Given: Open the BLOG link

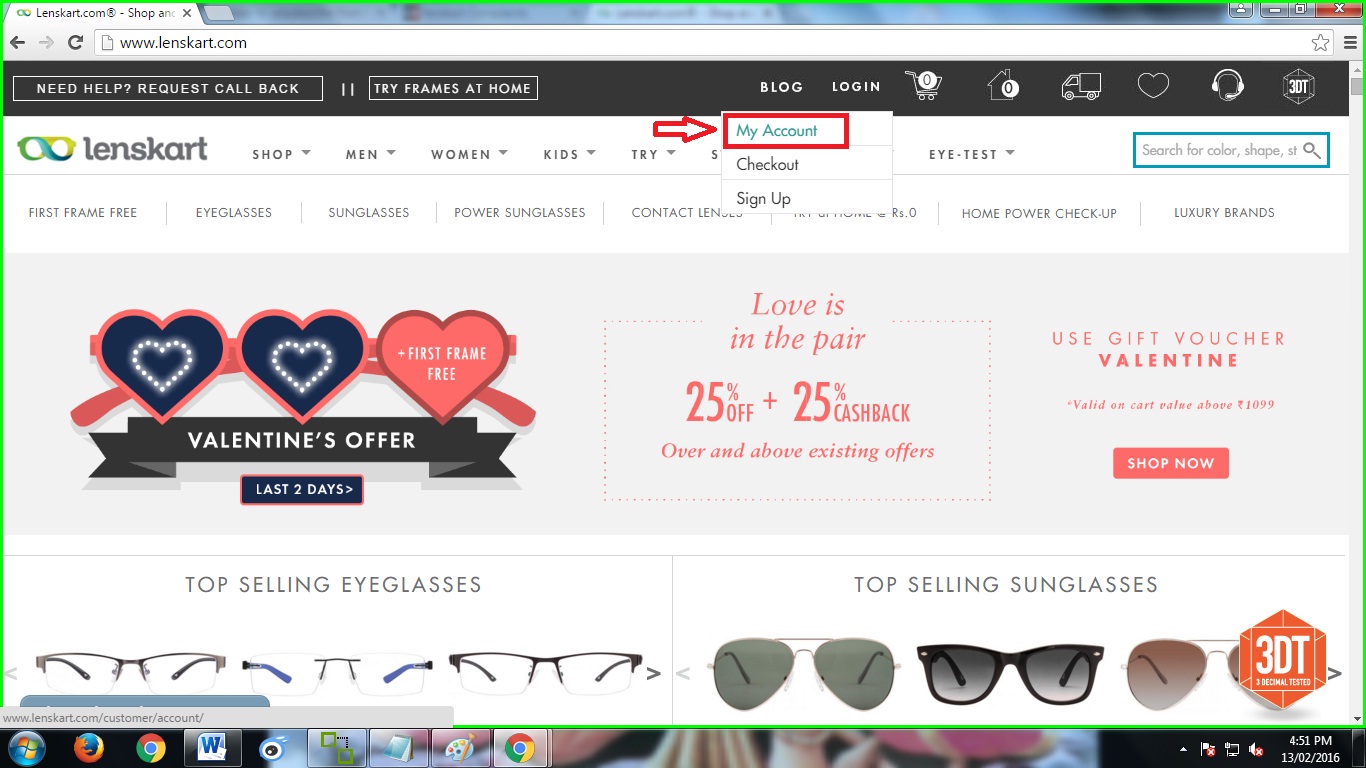Looking at the screenshot, I should (x=781, y=87).
